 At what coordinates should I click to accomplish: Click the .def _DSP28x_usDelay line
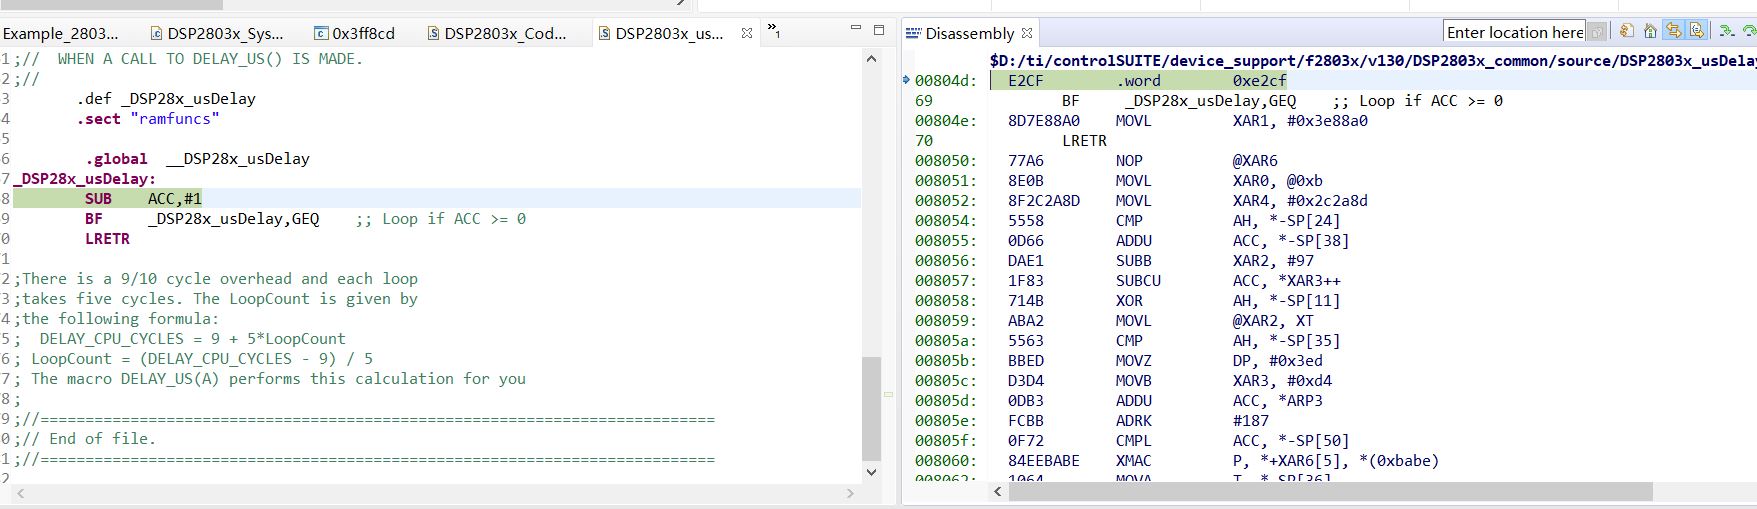(166, 99)
